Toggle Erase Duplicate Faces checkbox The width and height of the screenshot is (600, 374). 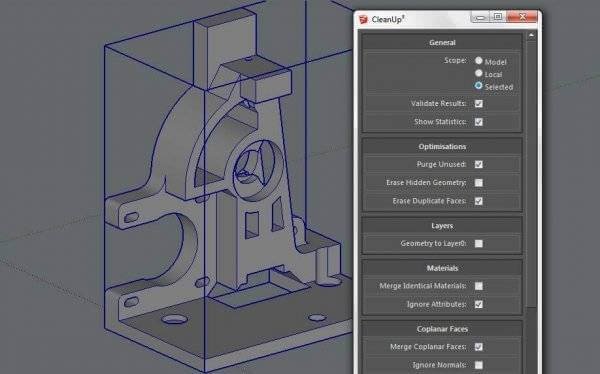pos(479,201)
